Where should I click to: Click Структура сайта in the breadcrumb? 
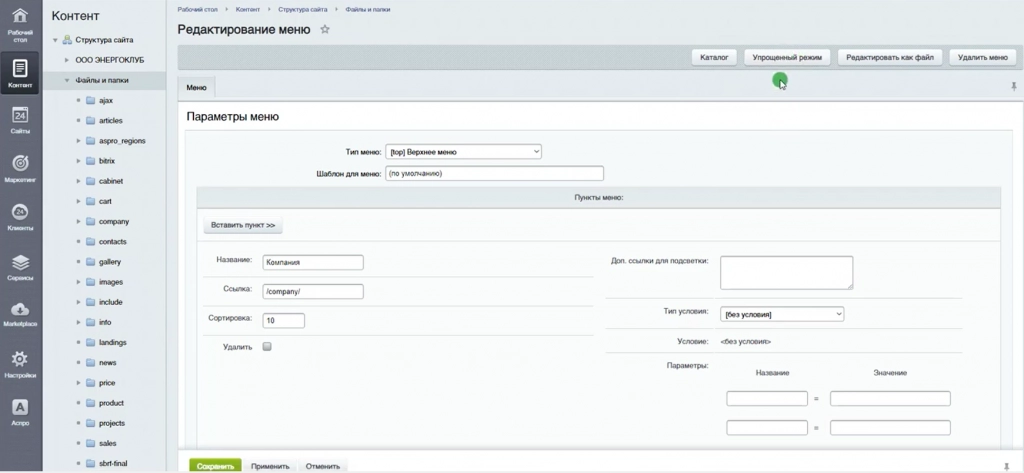click(303, 10)
